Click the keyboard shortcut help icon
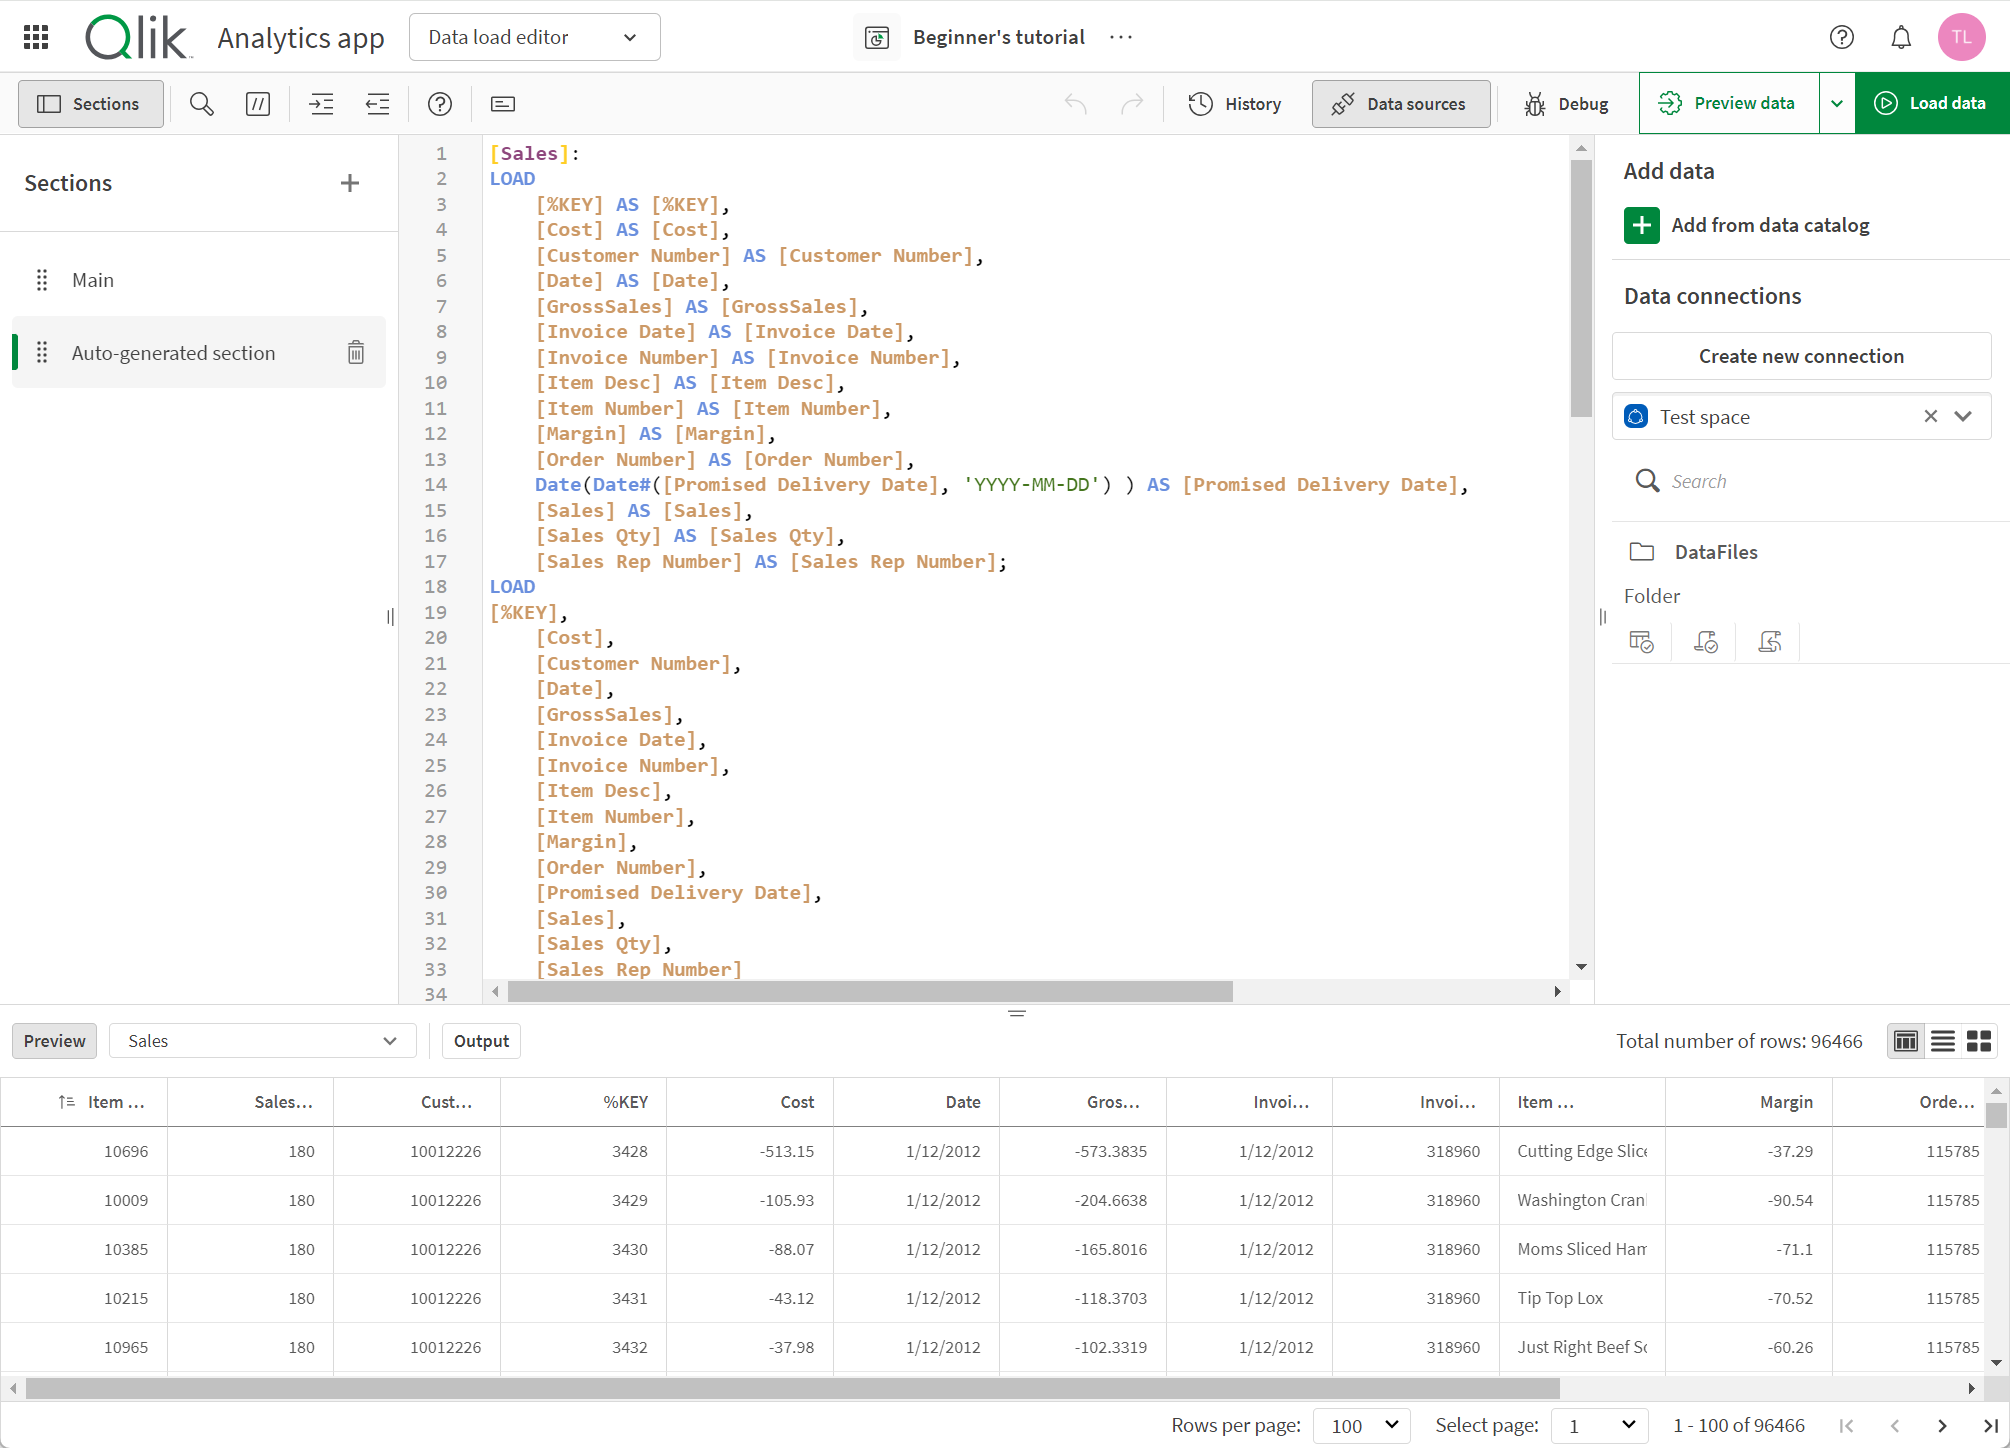Screen dimensions: 2010x1448 (442, 105)
